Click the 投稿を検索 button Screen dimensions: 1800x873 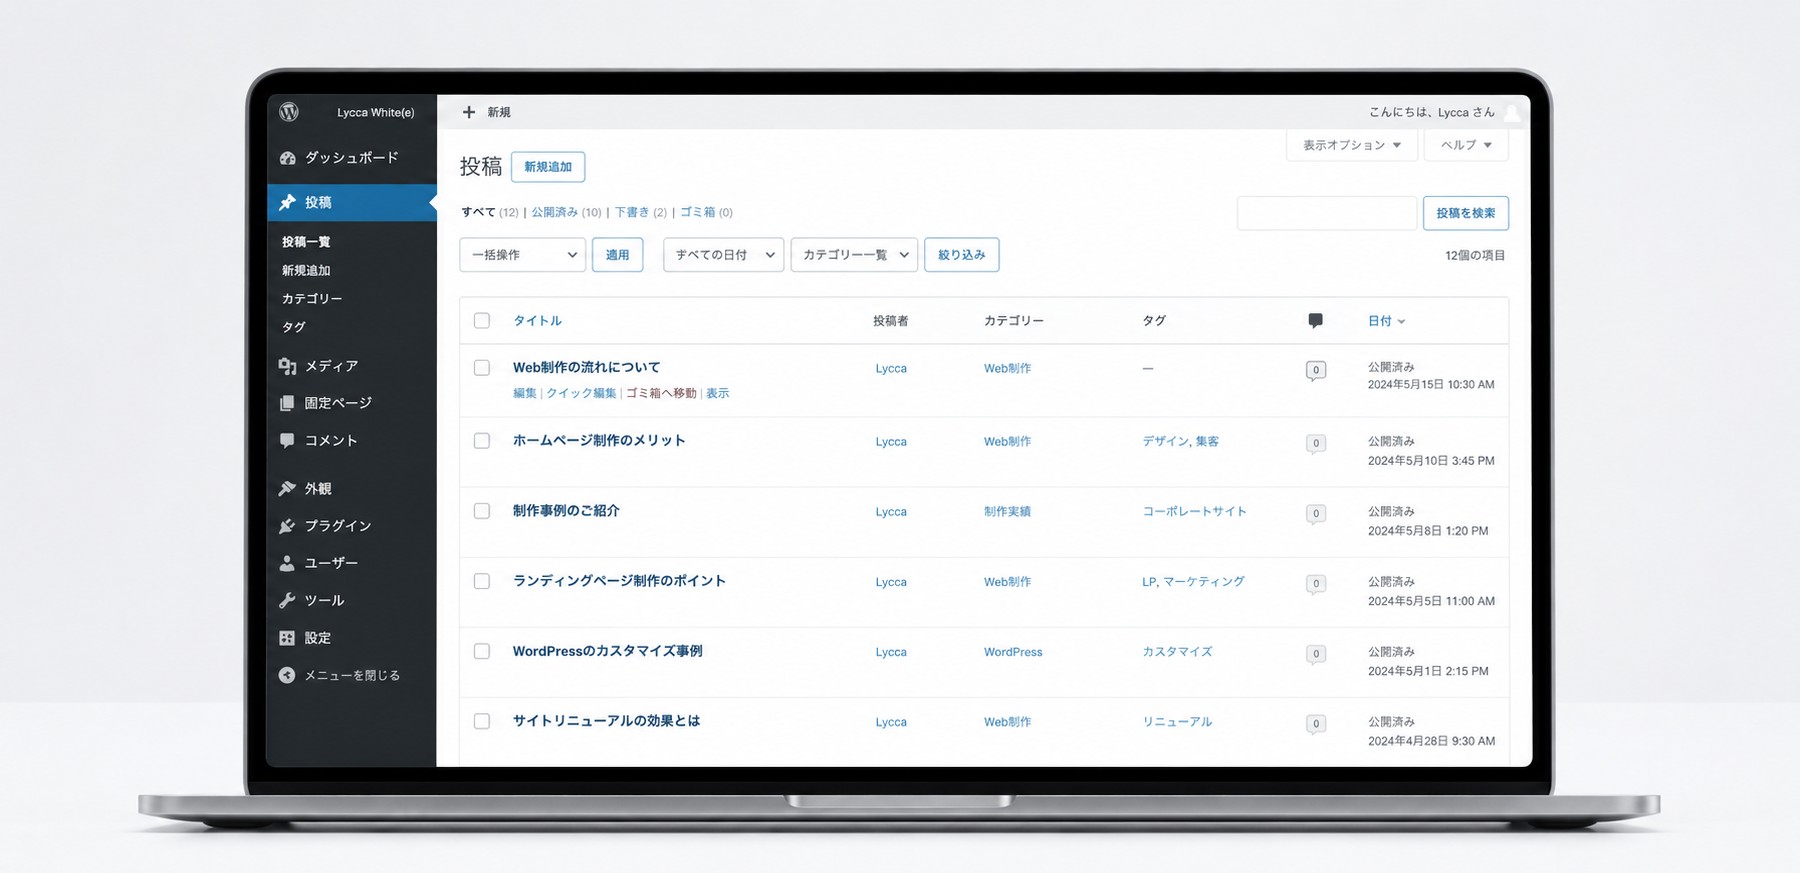[x=1466, y=213]
